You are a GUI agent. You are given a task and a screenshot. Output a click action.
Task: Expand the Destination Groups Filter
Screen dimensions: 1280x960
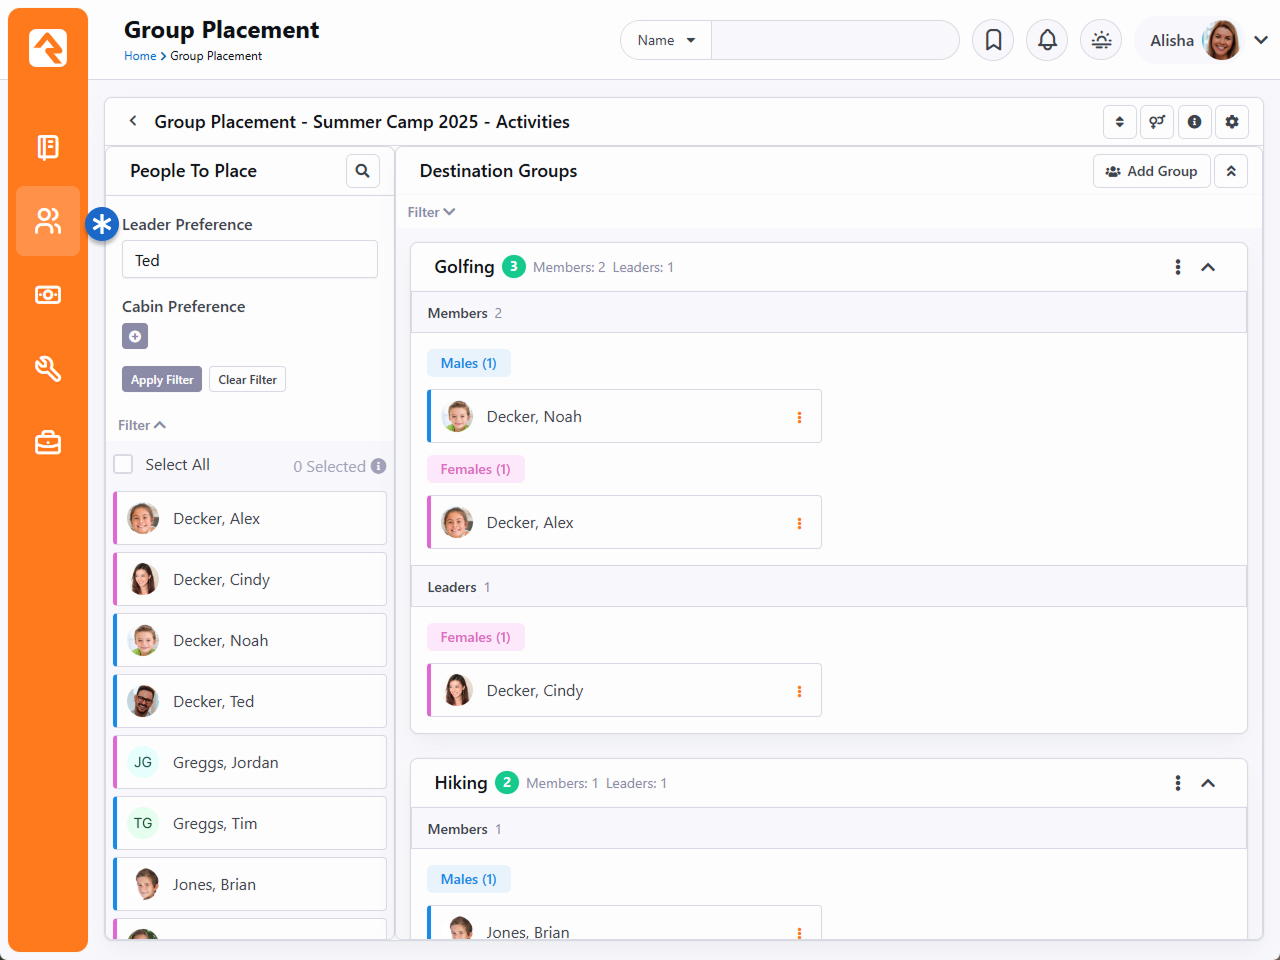pyautogui.click(x=431, y=212)
